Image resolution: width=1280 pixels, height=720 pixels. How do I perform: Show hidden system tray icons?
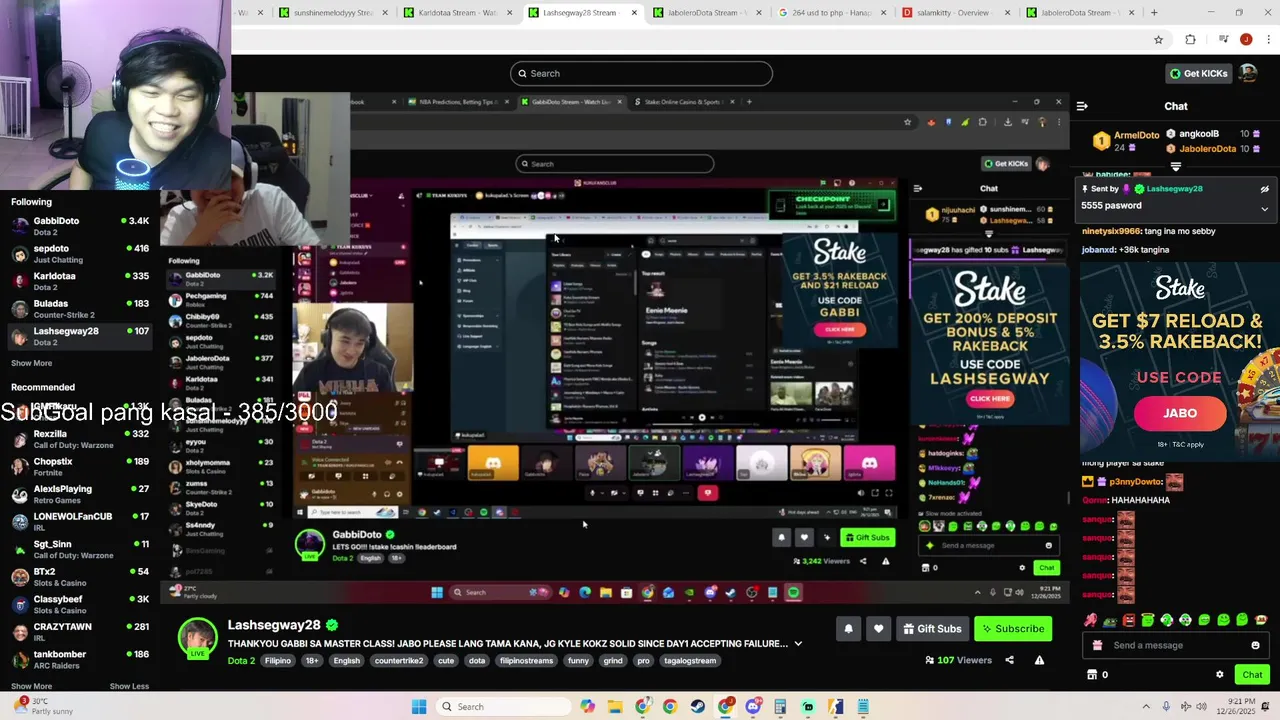coord(1146,707)
